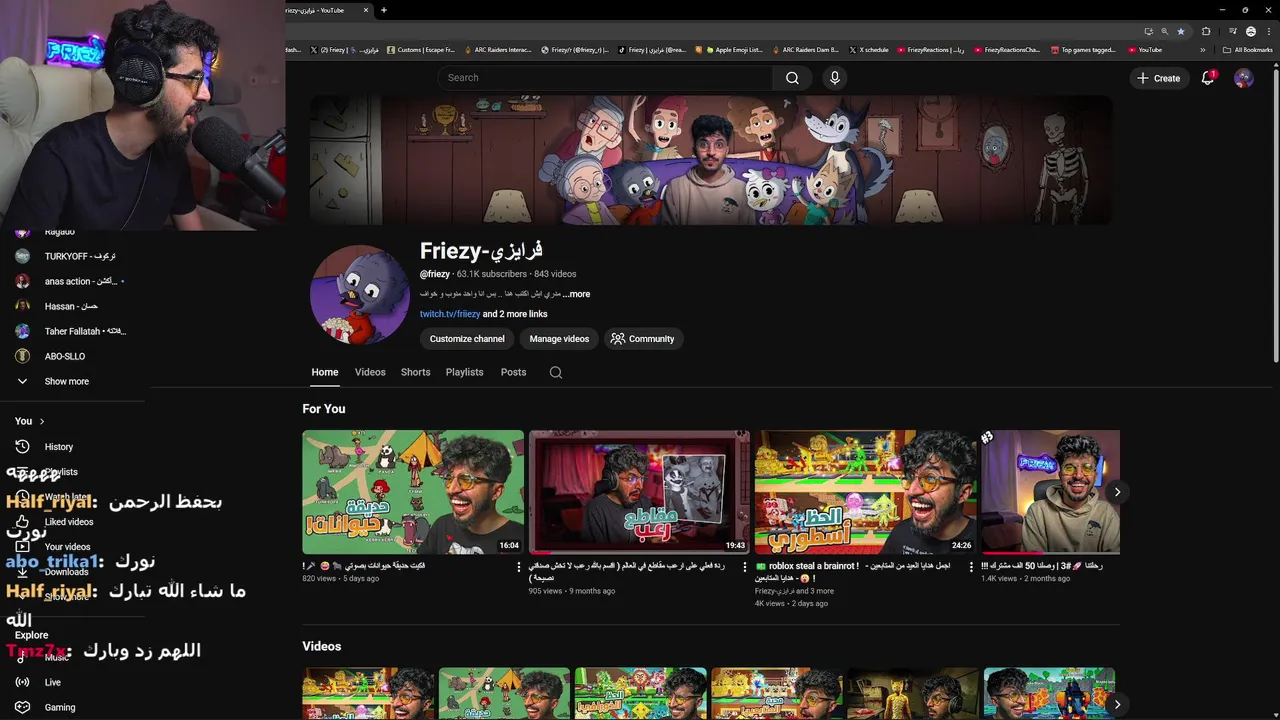Open the 'Customs | Escape Fr...' bookmark
Screen dimensions: 1280x720
point(419,49)
